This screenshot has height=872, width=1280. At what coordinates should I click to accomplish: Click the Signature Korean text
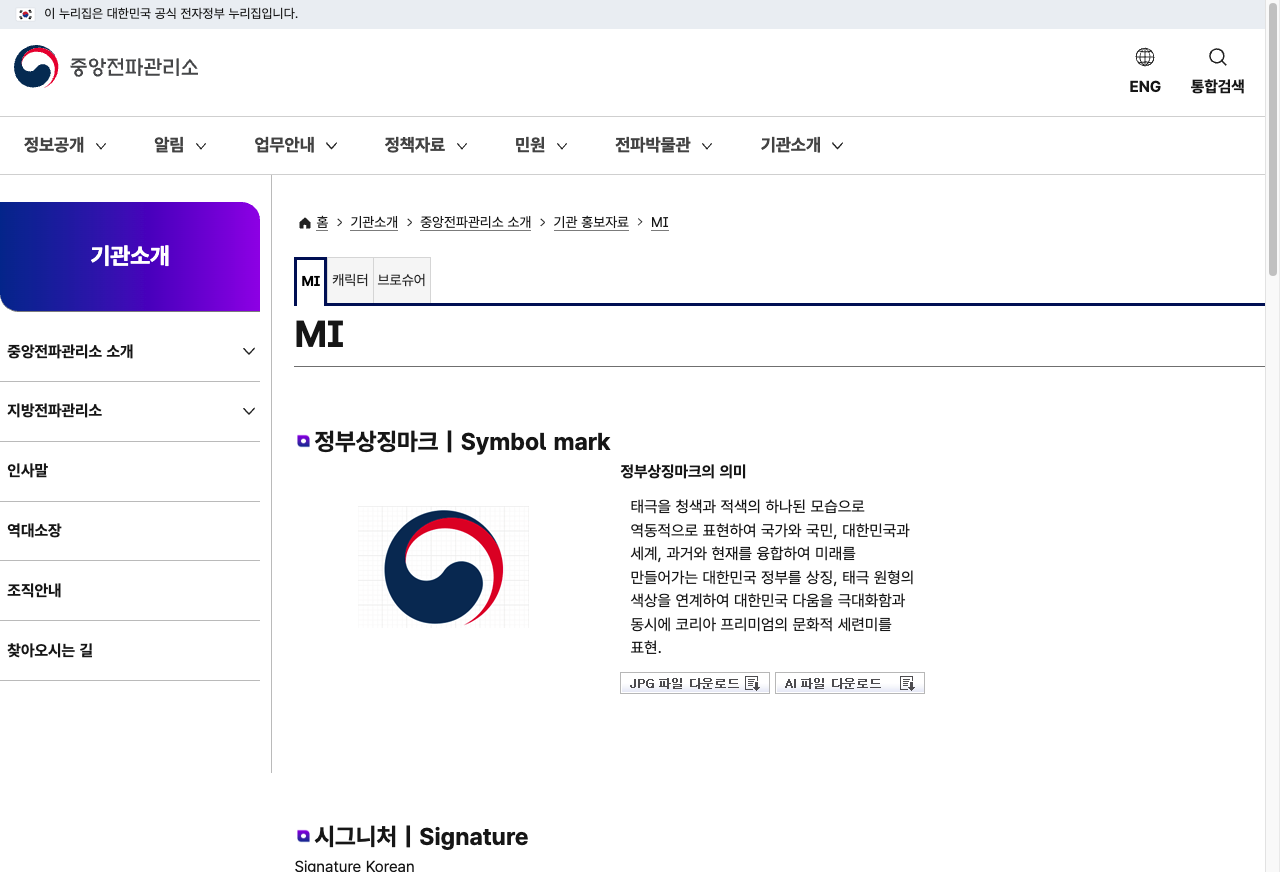(354, 865)
